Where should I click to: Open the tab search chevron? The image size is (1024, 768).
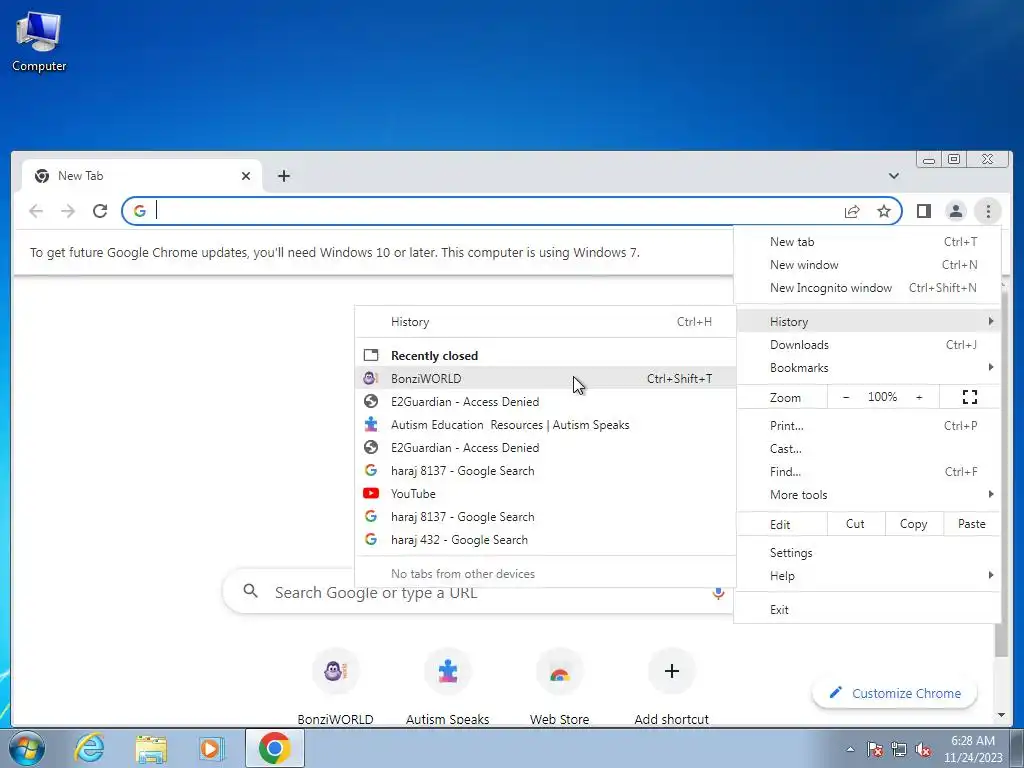click(893, 176)
